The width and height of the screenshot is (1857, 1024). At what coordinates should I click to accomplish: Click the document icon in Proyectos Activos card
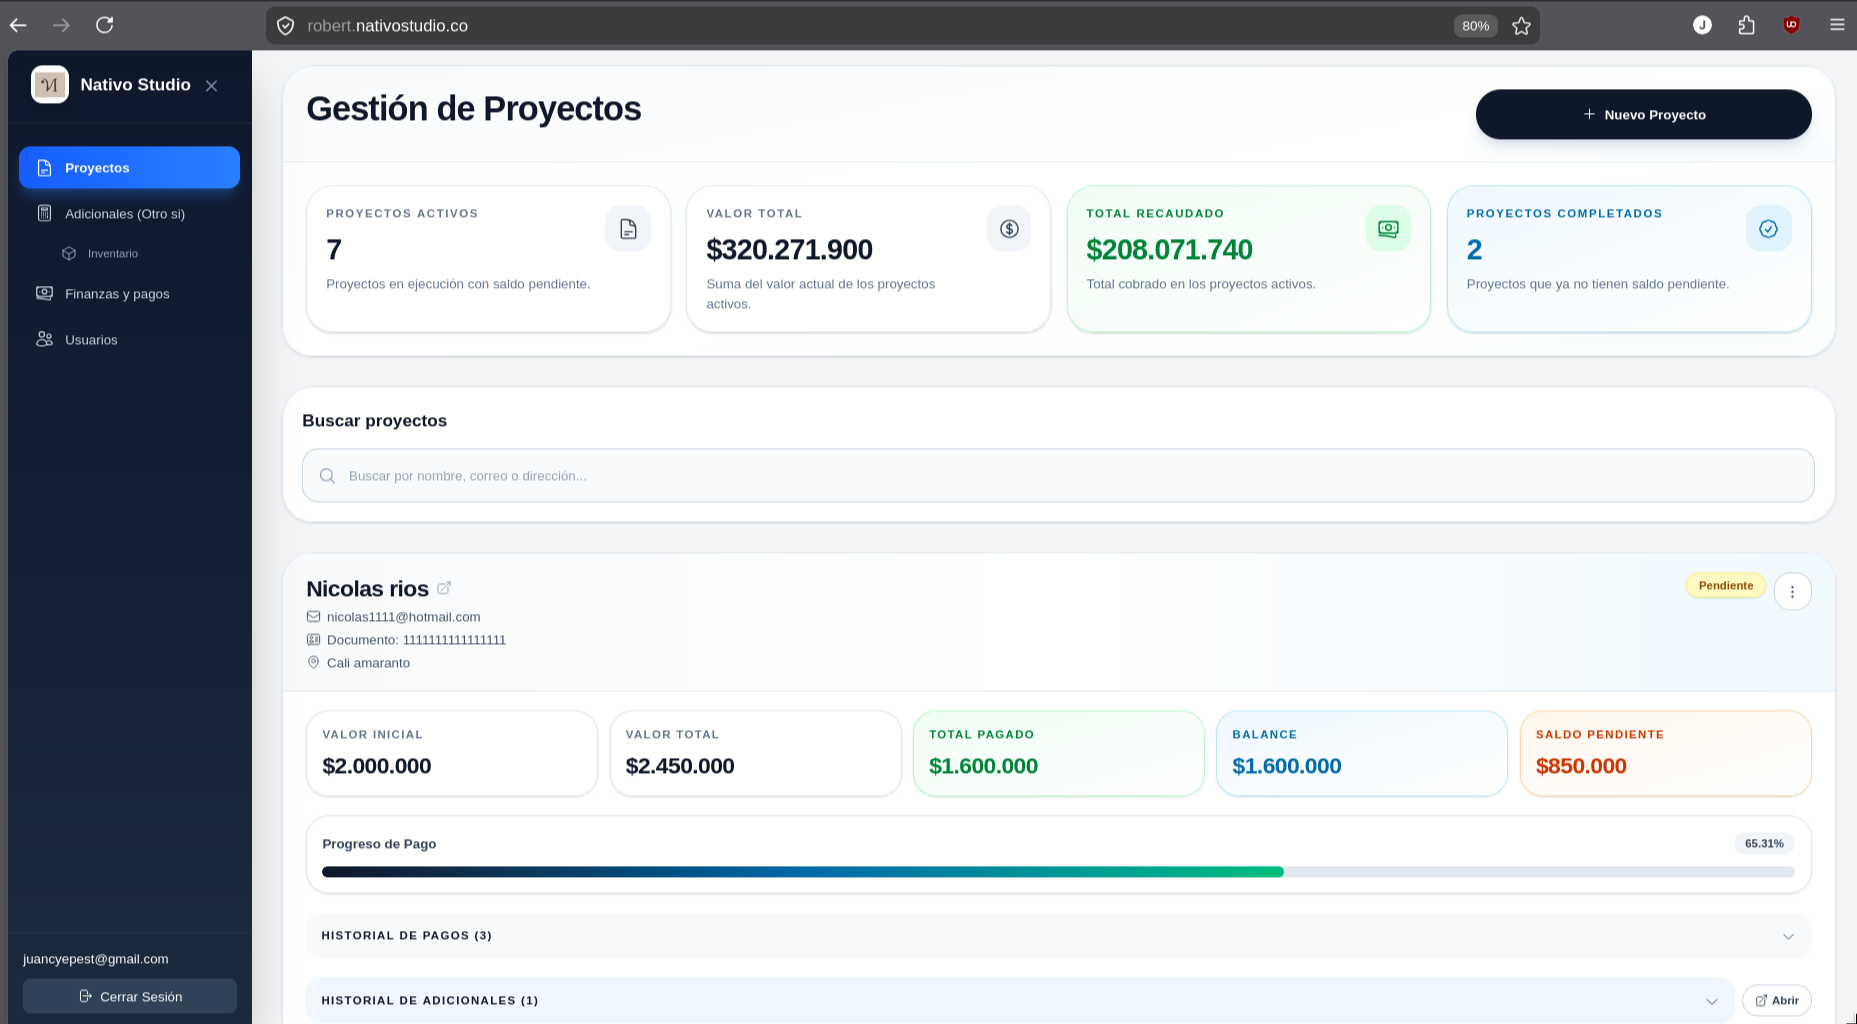point(628,229)
